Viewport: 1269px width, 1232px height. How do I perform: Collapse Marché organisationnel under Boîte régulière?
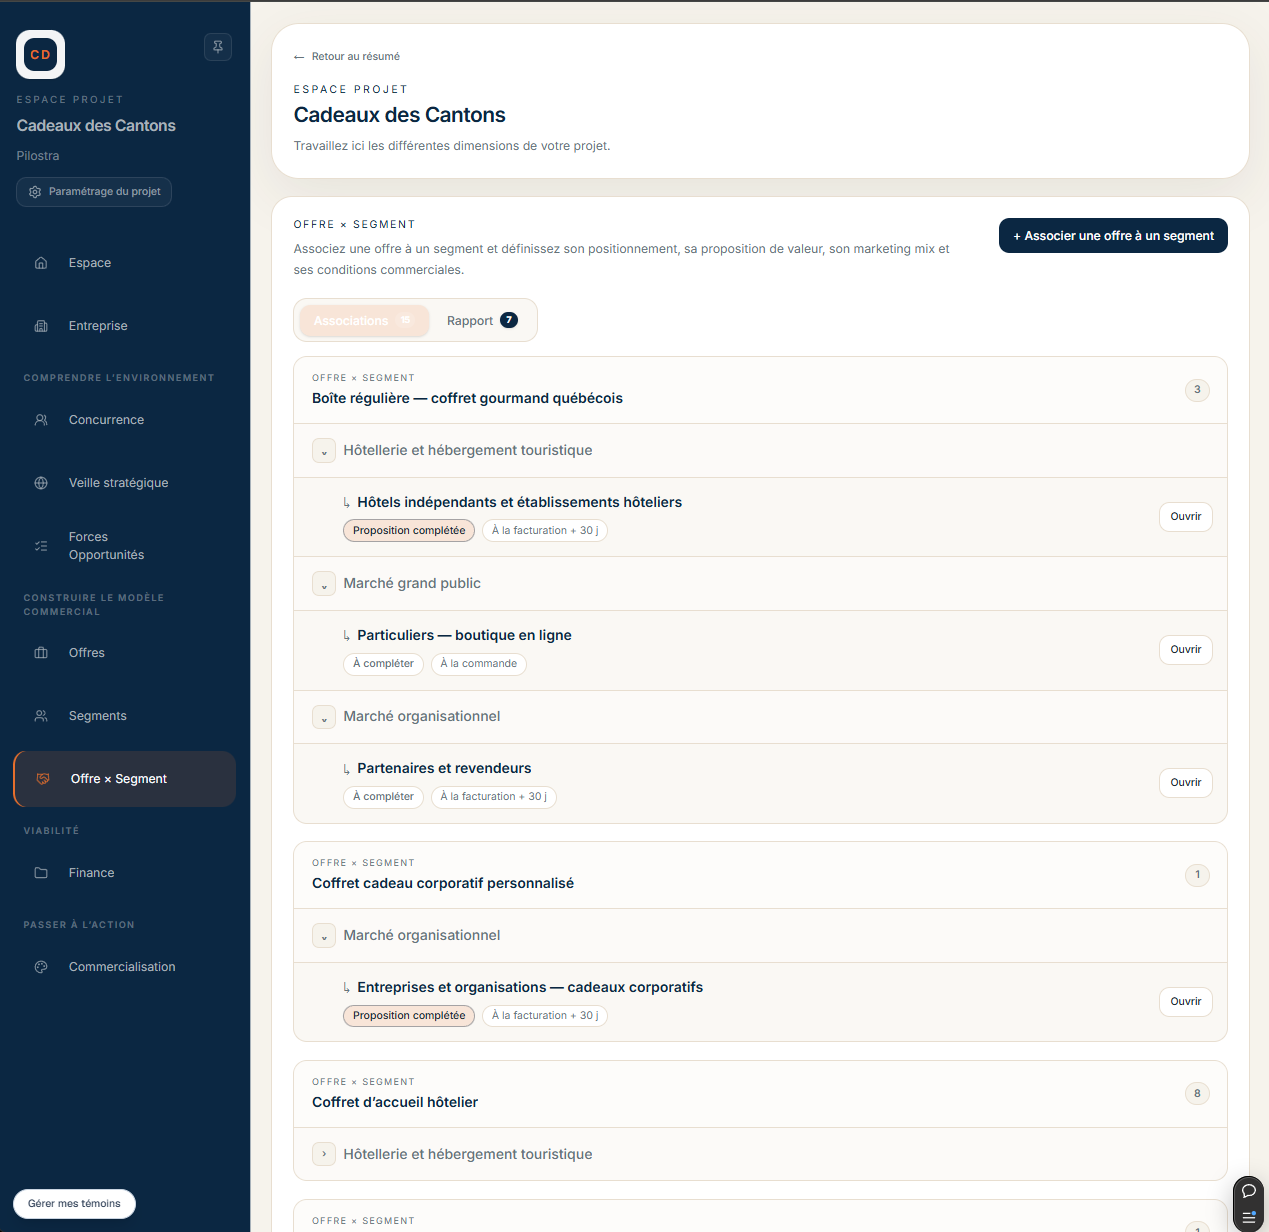pyautogui.click(x=324, y=717)
